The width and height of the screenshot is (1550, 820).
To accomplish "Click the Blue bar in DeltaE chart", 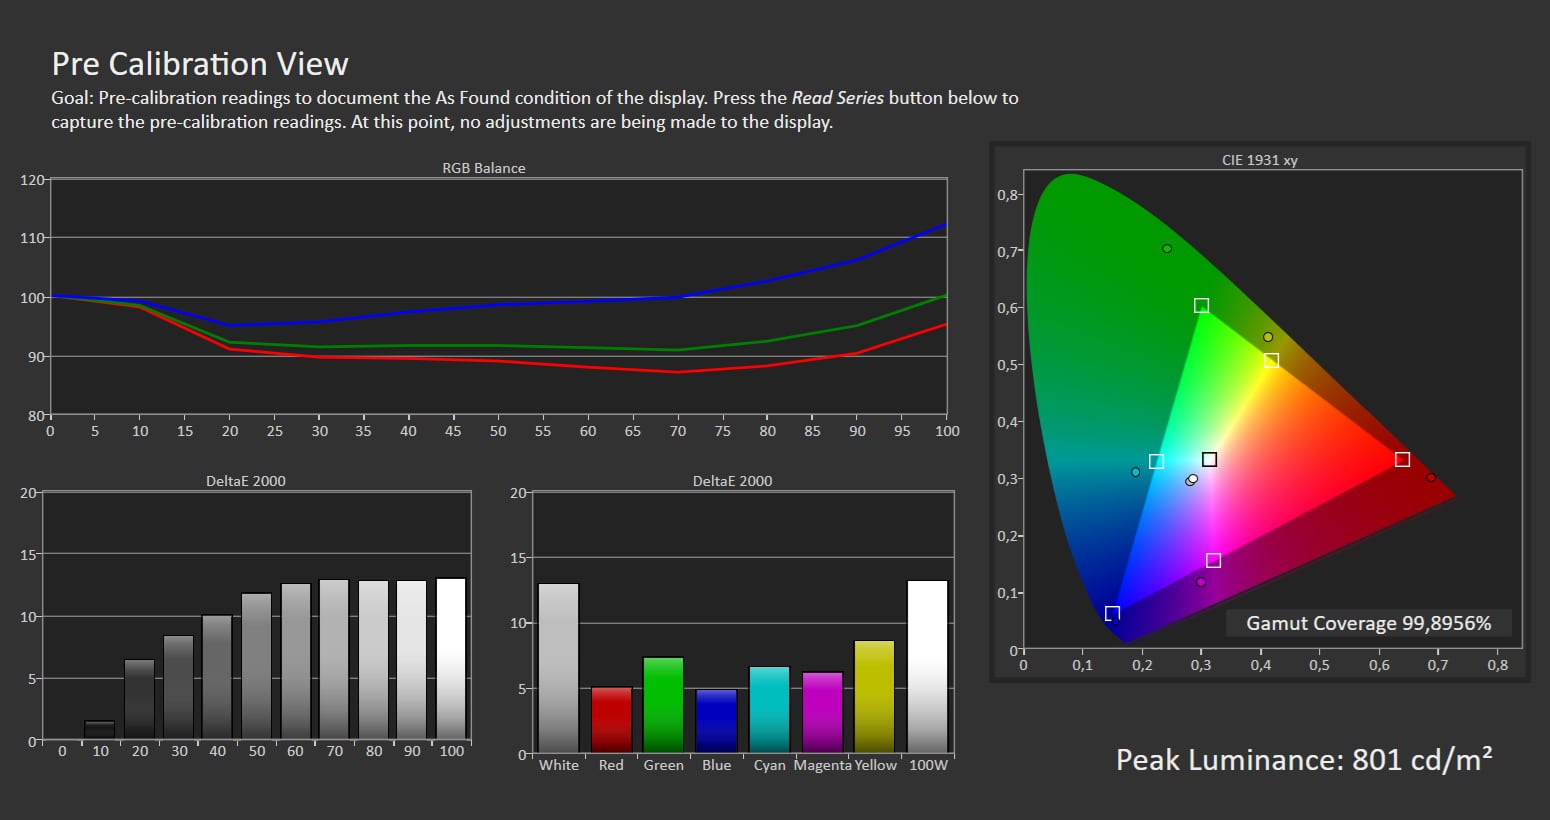I will tap(716, 720).
